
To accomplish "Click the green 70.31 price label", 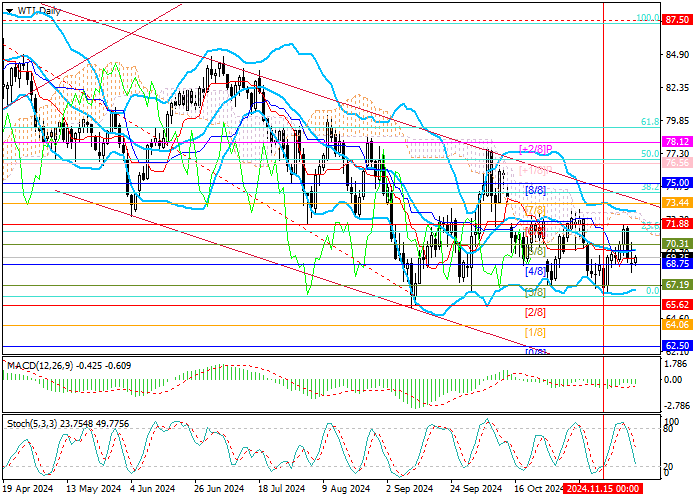I will coord(677,244).
